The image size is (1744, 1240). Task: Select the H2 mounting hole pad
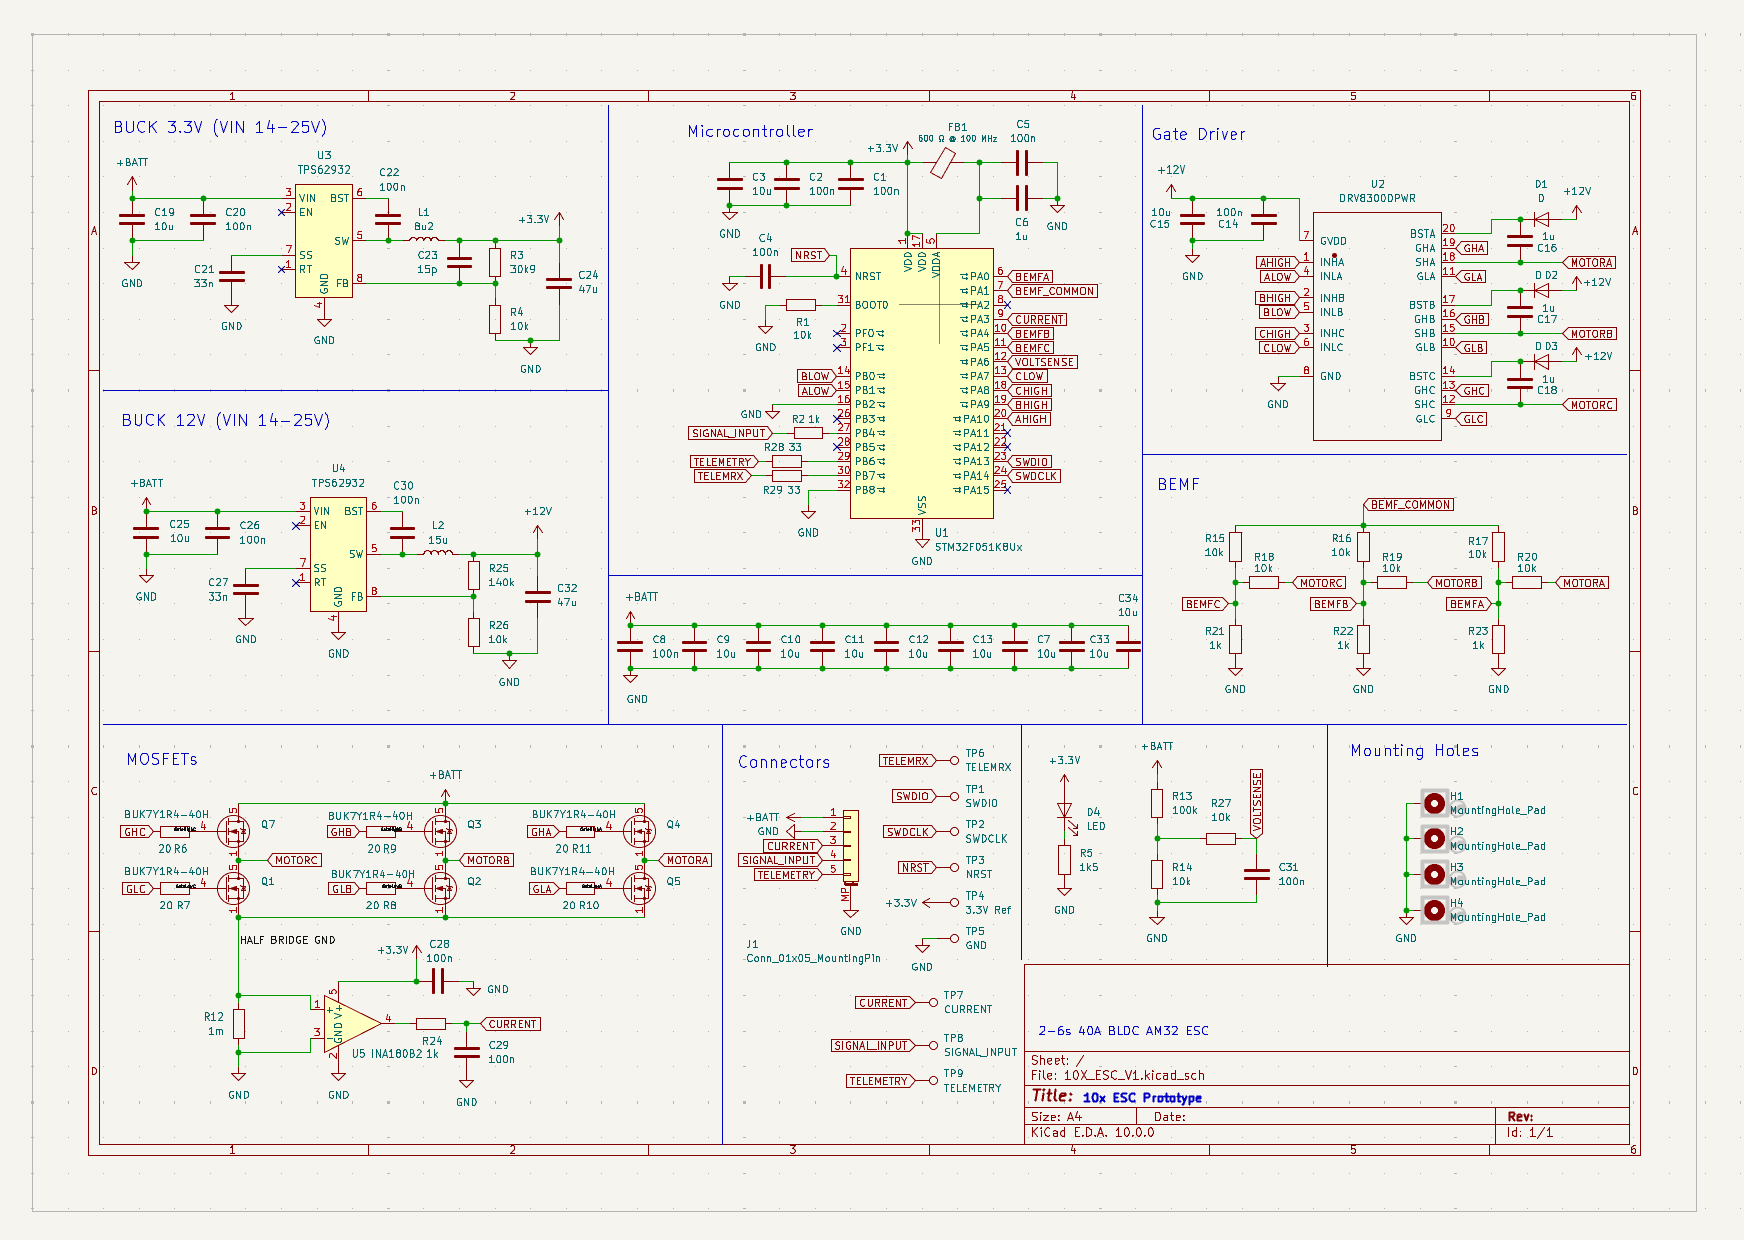pos(1434,838)
